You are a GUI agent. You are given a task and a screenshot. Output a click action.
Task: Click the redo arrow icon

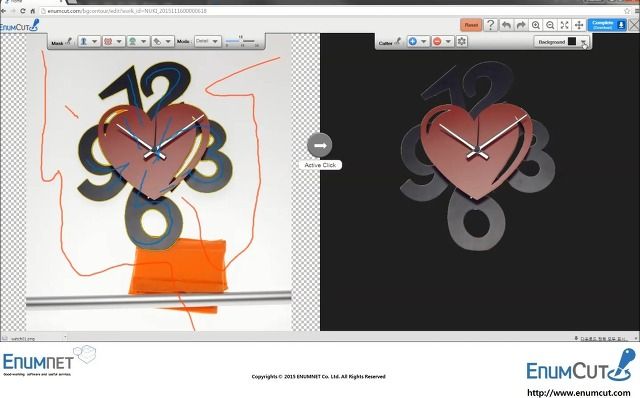click(521, 25)
